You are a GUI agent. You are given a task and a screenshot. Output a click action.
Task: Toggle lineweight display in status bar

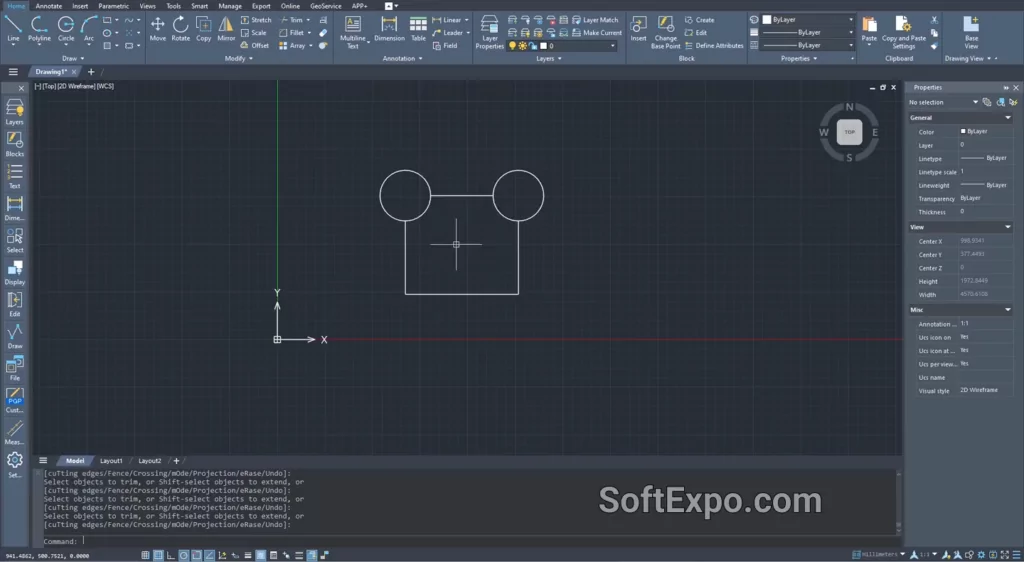[248, 555]
